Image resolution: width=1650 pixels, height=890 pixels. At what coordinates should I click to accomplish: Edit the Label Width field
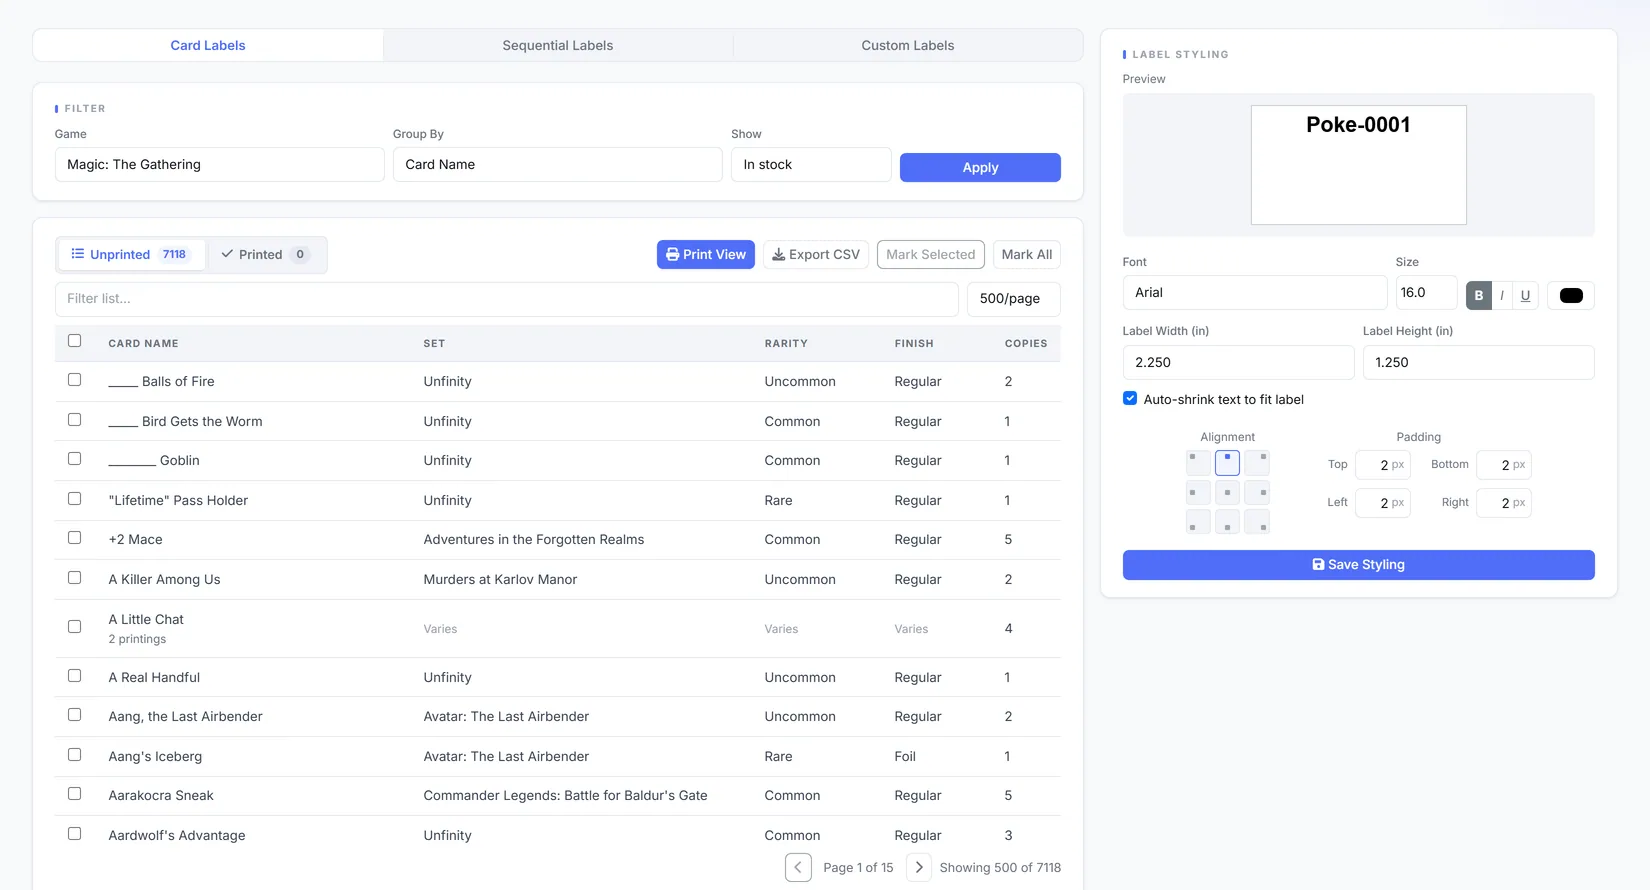[x=1239, y=363]
